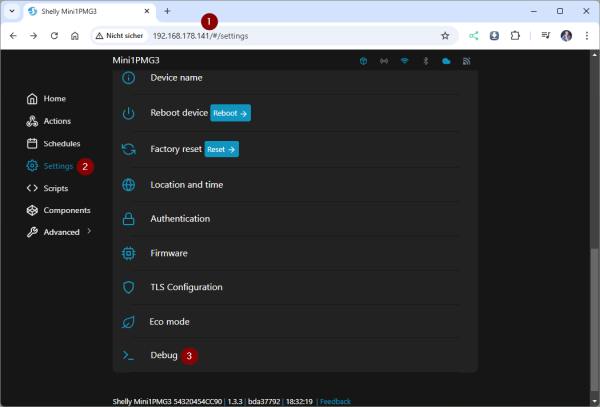Select the Shelly Mini1PMG3 browser tab
Image resolution: width=600 pixels, height=407 pixels.
click(88, 11)
